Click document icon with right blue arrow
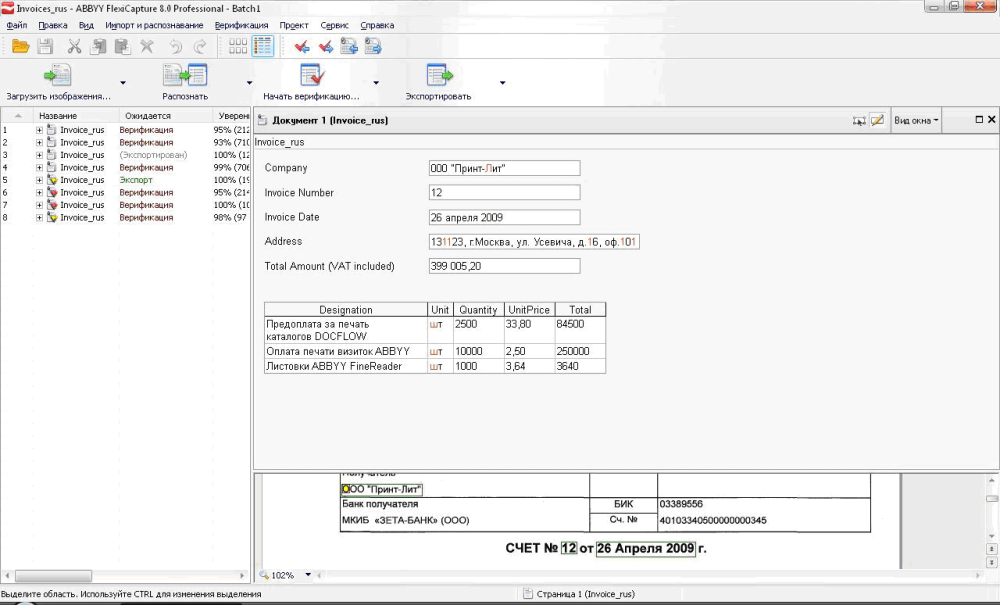1000x605 pixels. point(373,47)
